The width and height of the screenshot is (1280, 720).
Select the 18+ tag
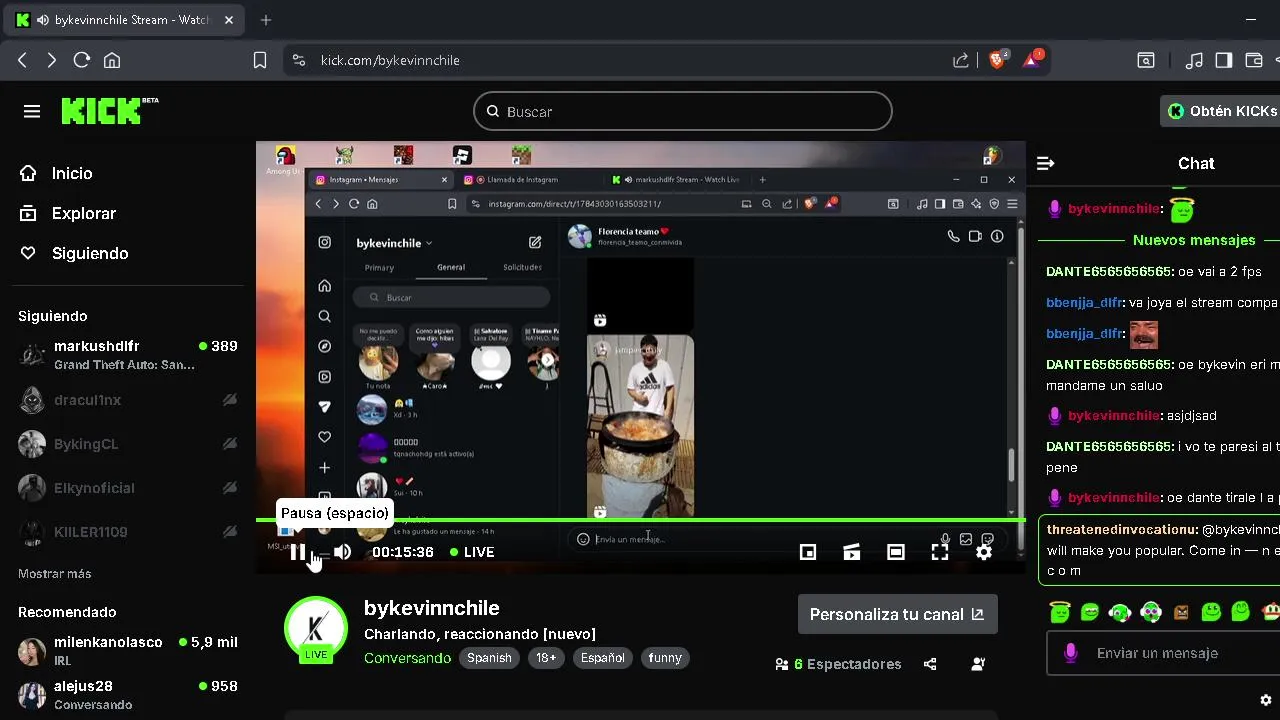click(546, 658)
